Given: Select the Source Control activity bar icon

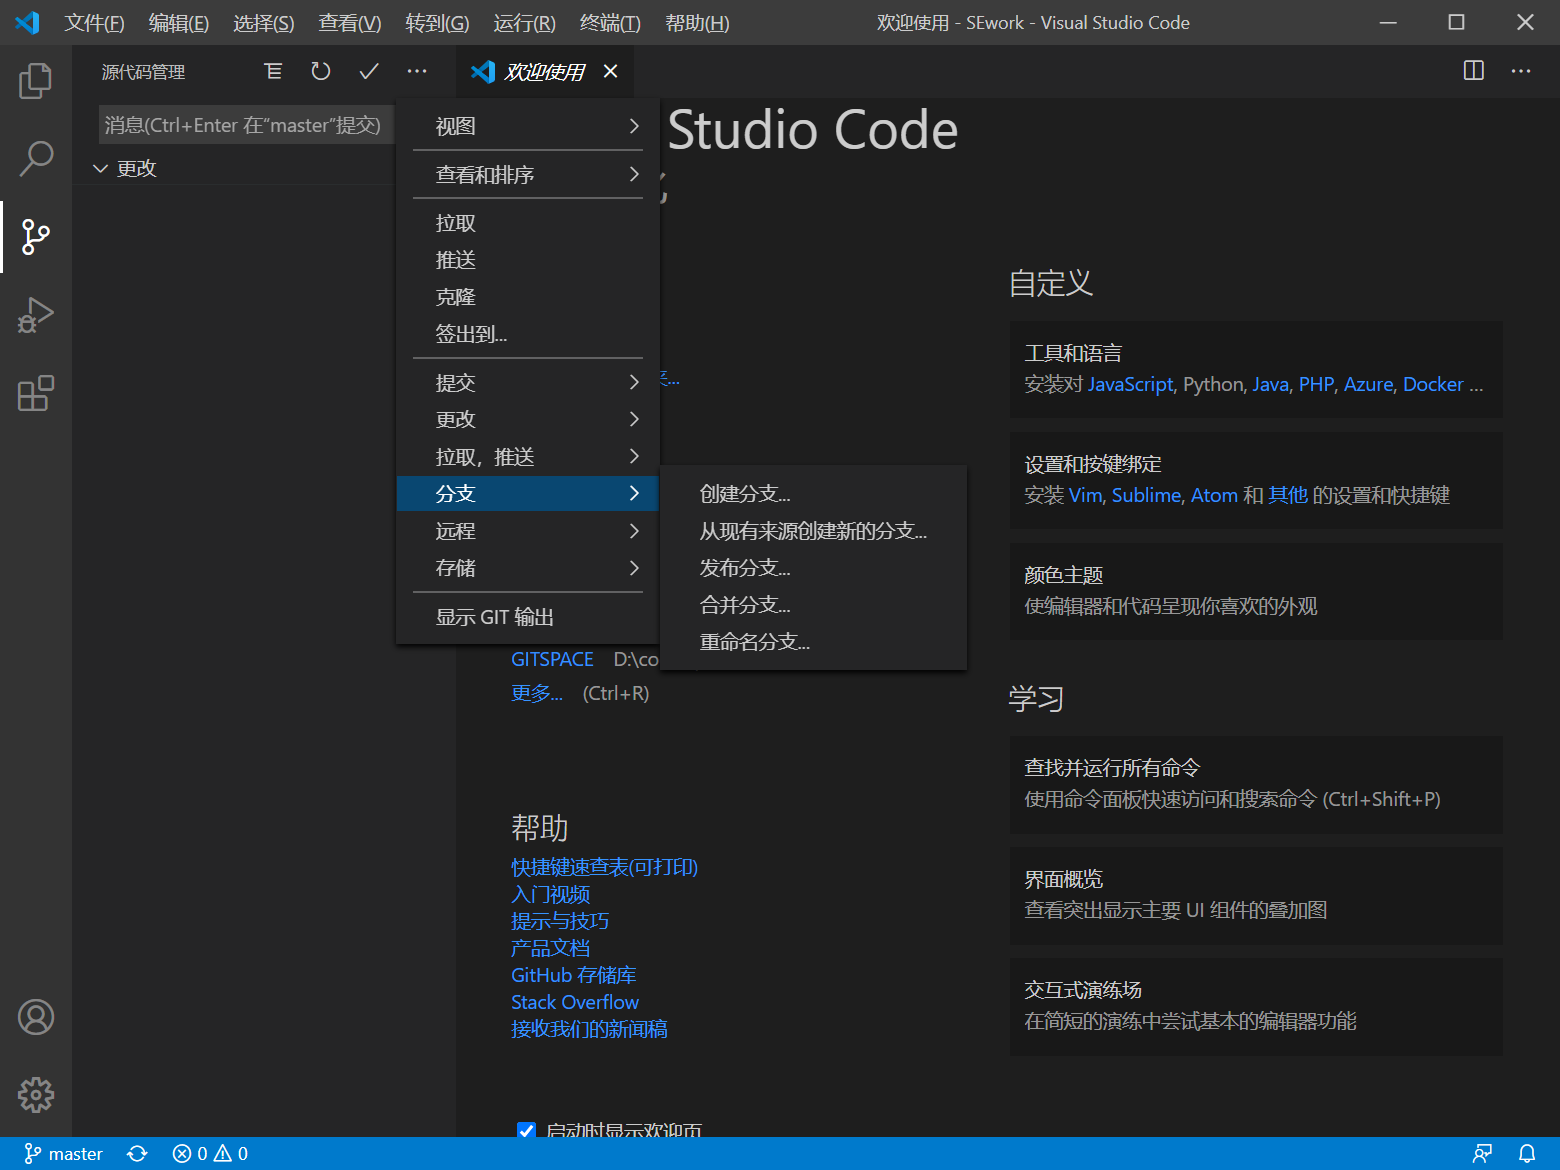Looking at the screenshot, I should (x=36, y=236).
